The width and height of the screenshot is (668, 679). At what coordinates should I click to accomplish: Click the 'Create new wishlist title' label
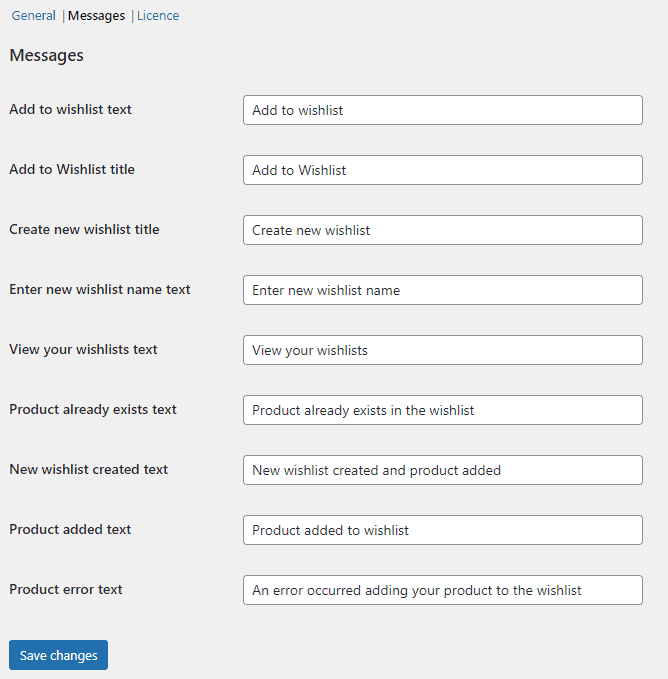[84, 229]
